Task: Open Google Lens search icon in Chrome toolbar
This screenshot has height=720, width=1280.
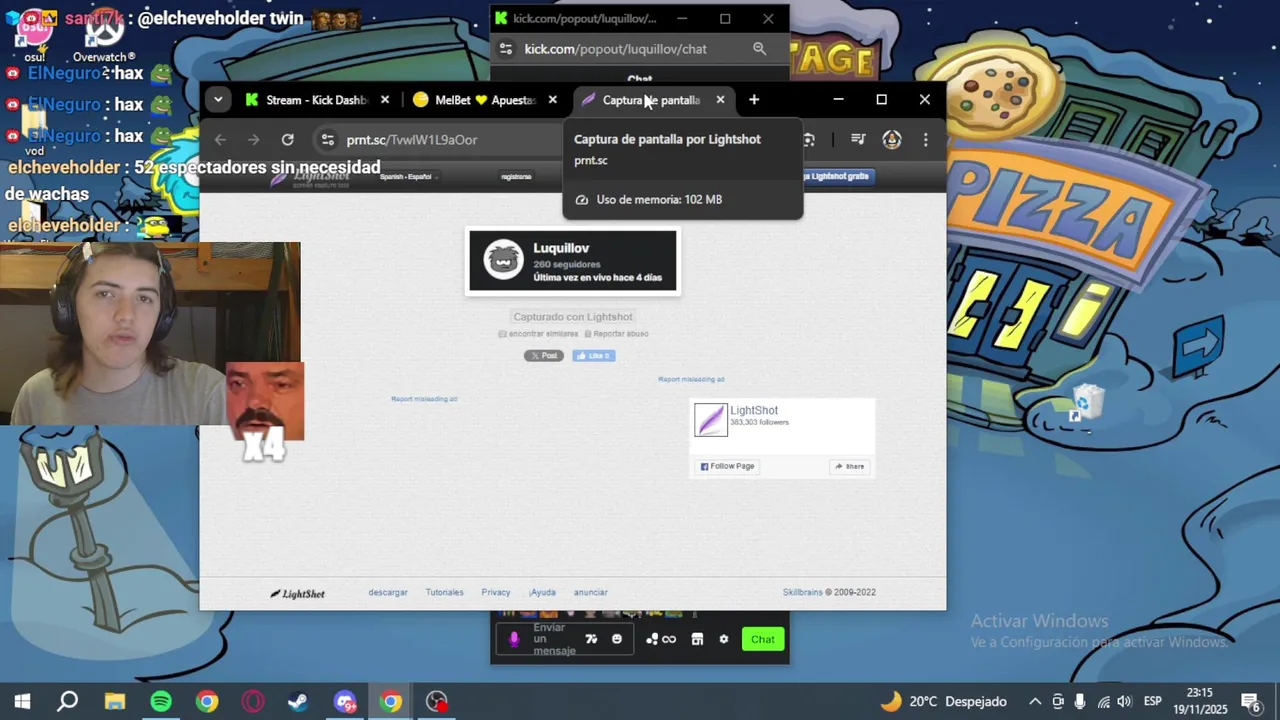Action: [x=808, y=140]
